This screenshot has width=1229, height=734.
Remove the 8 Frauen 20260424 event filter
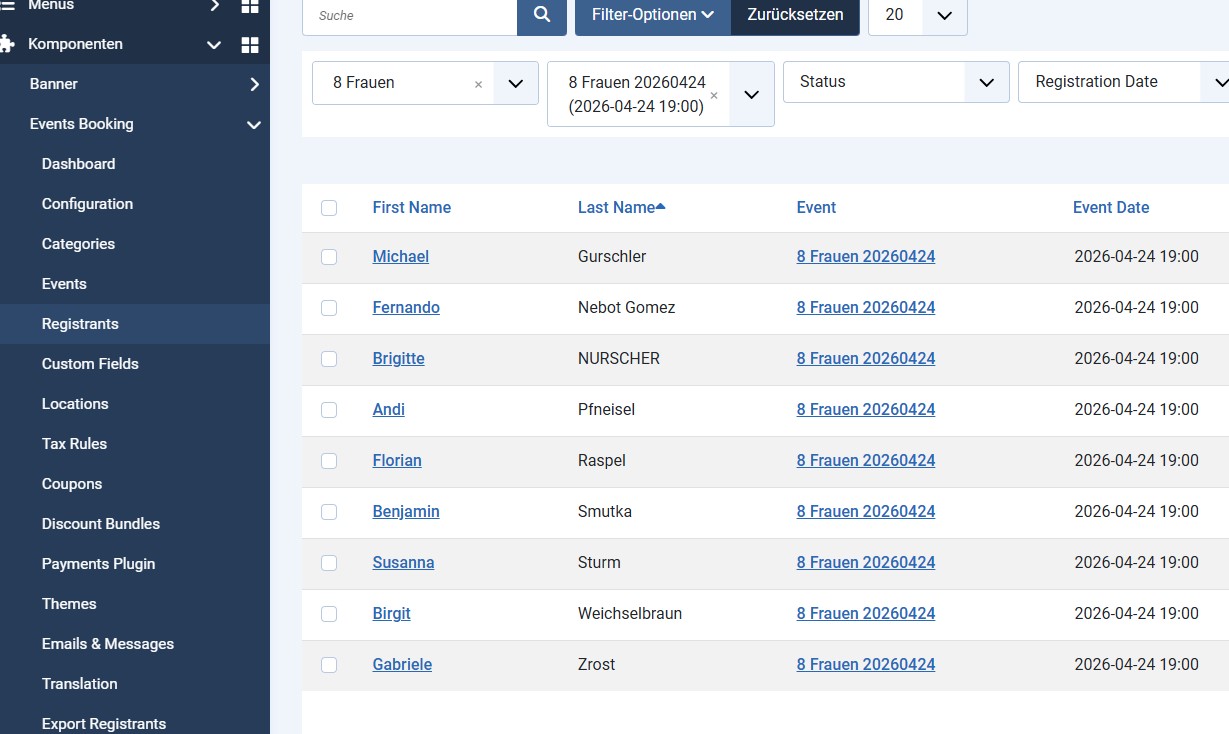(x=714, y=96)
